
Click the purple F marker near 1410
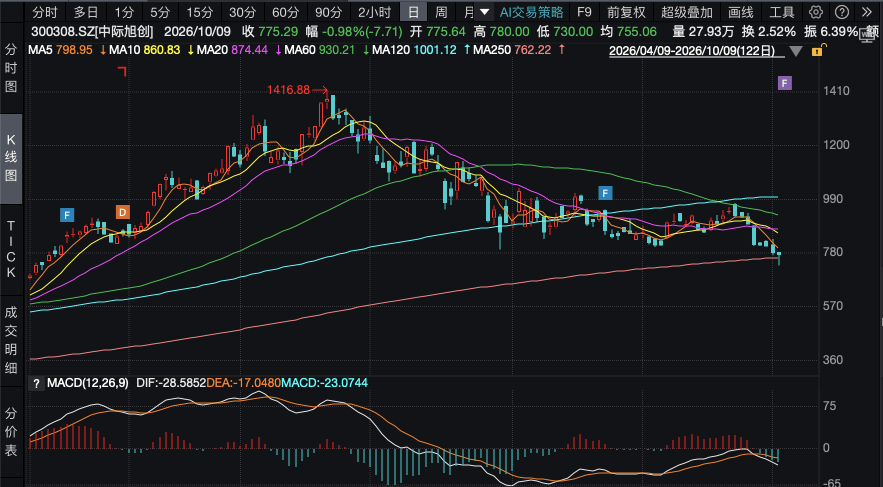click(784, 84)
